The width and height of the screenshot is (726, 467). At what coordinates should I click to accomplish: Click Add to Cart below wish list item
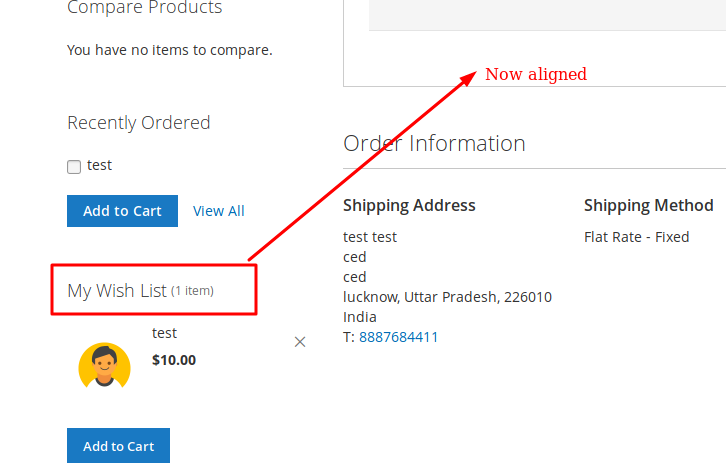(119, 446)
